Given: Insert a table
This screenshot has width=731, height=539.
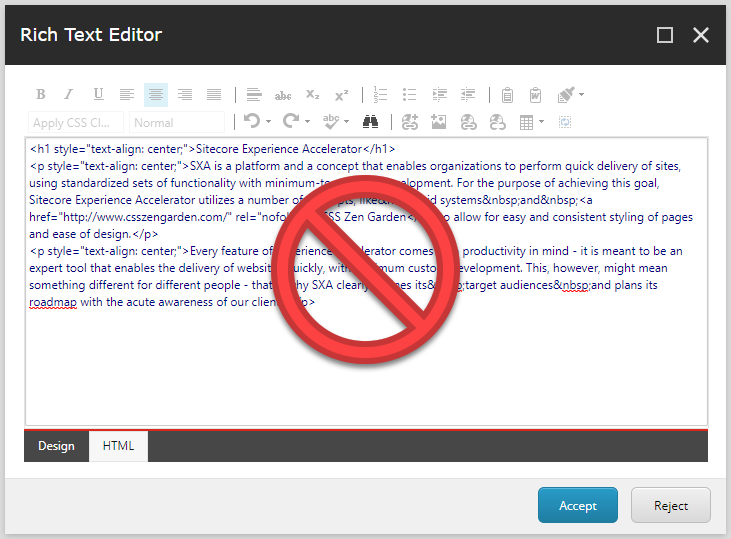Looking at the screenshot, I should coord(526,123).
